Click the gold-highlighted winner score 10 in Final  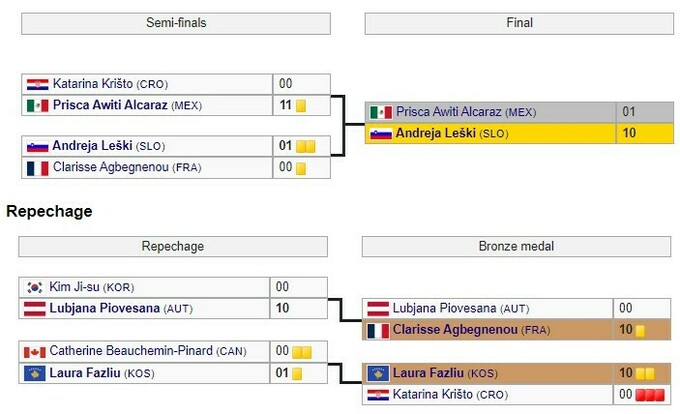click(x=631, y=133)
